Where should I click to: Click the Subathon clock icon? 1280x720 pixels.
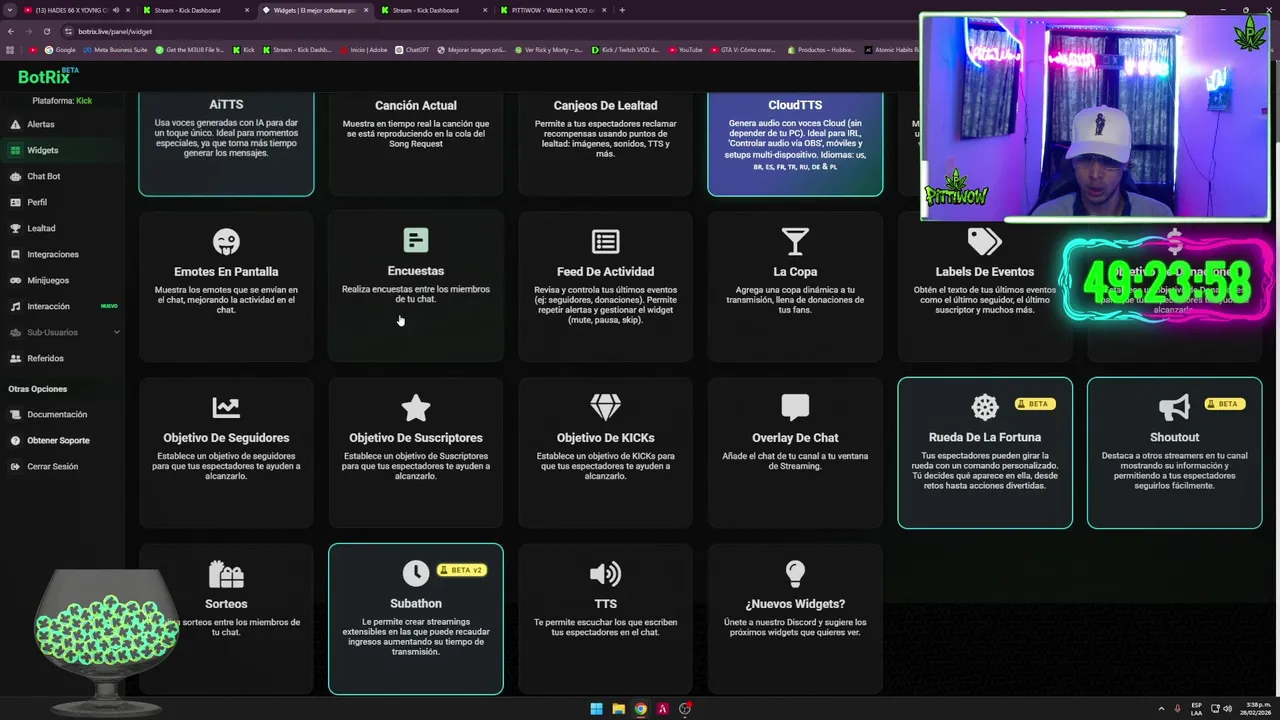415,573
